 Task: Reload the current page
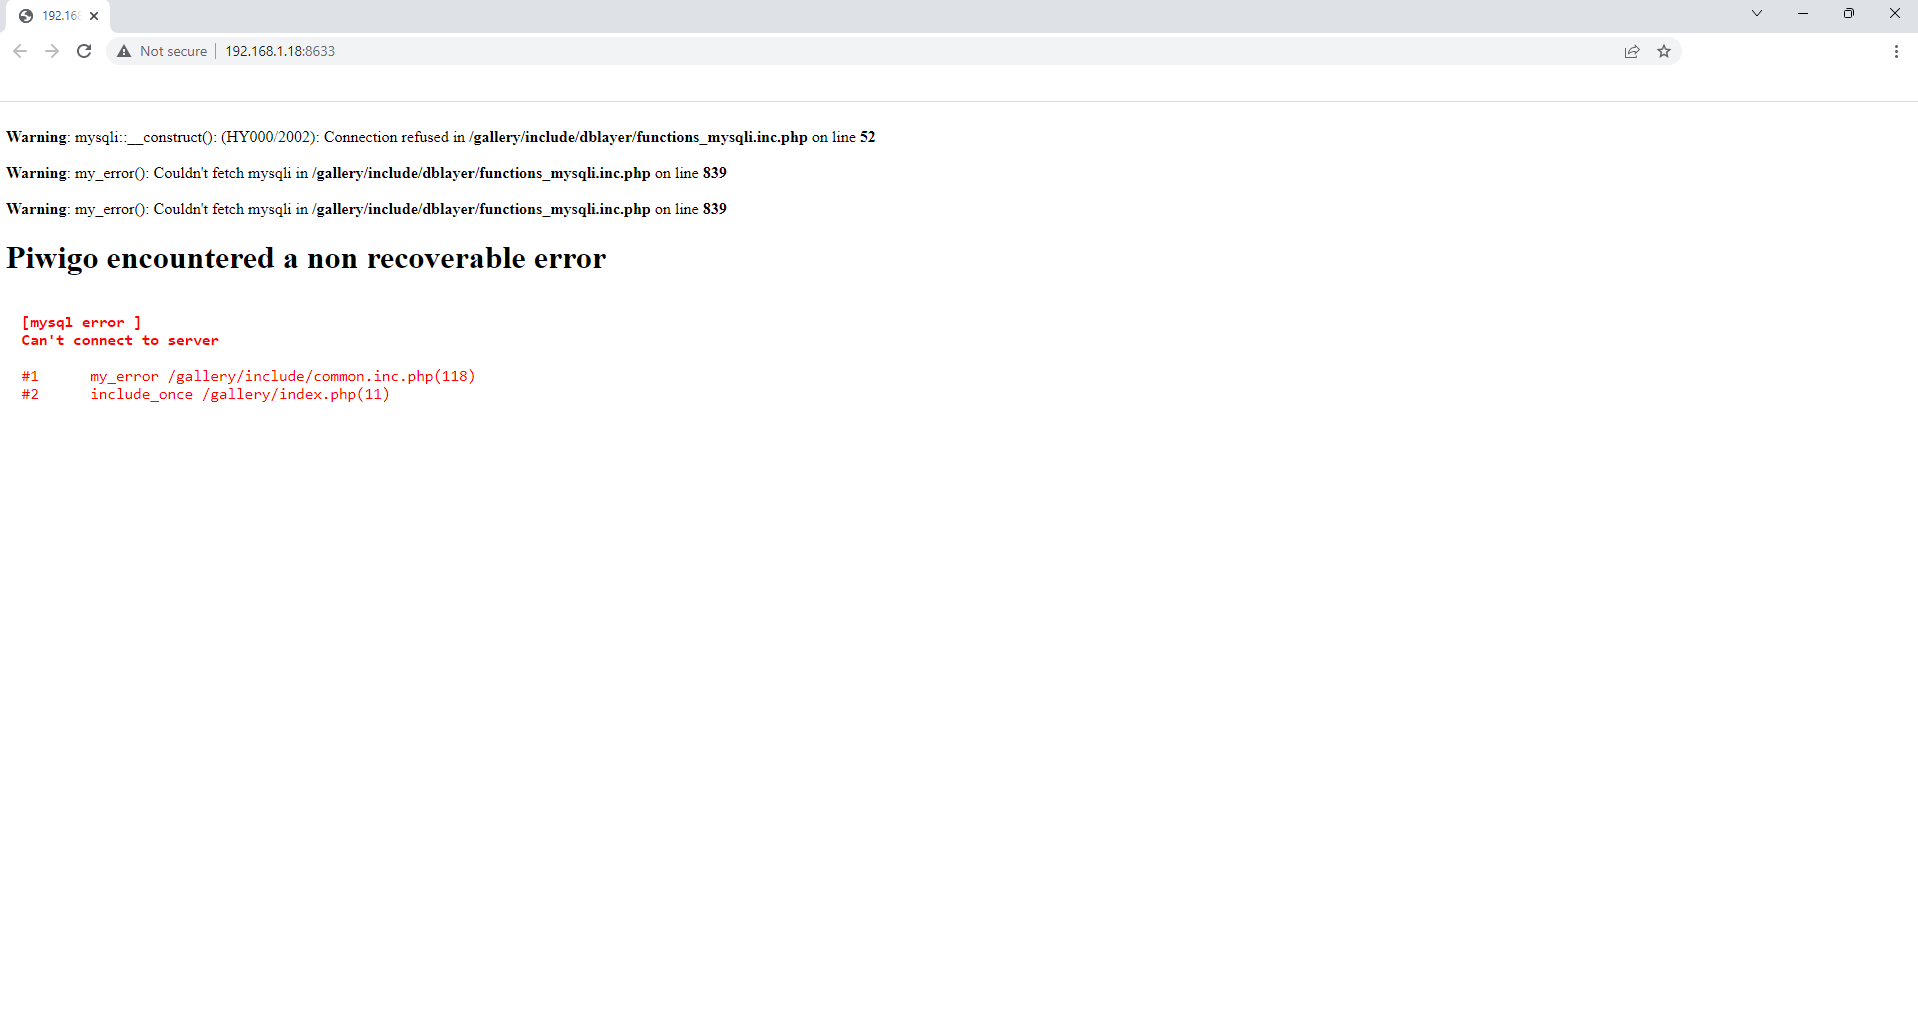click(84, 51)
